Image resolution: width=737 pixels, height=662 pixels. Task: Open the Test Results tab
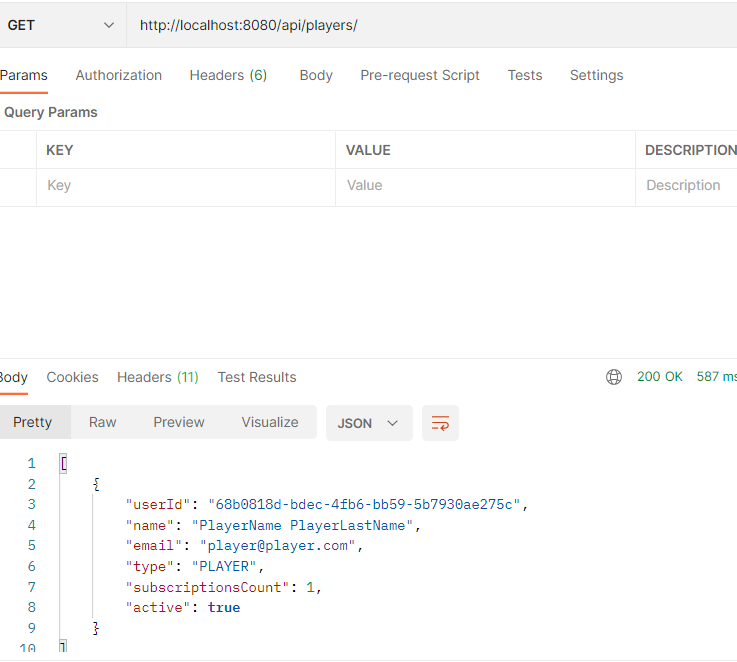[257, 377]
